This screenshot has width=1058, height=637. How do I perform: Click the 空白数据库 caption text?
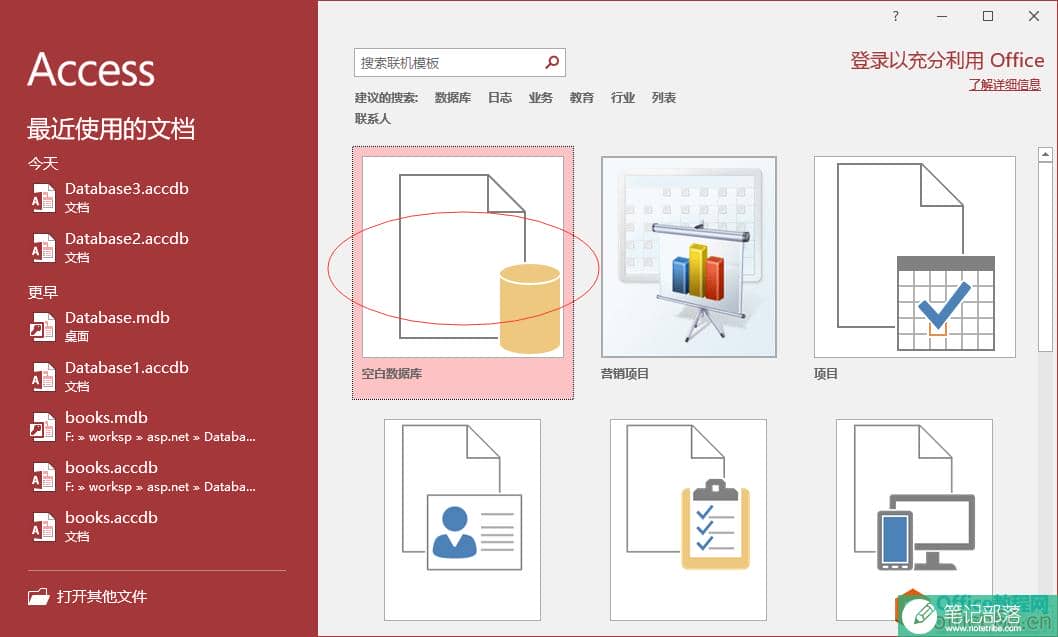pyautogui.click(x=391, y=374)
